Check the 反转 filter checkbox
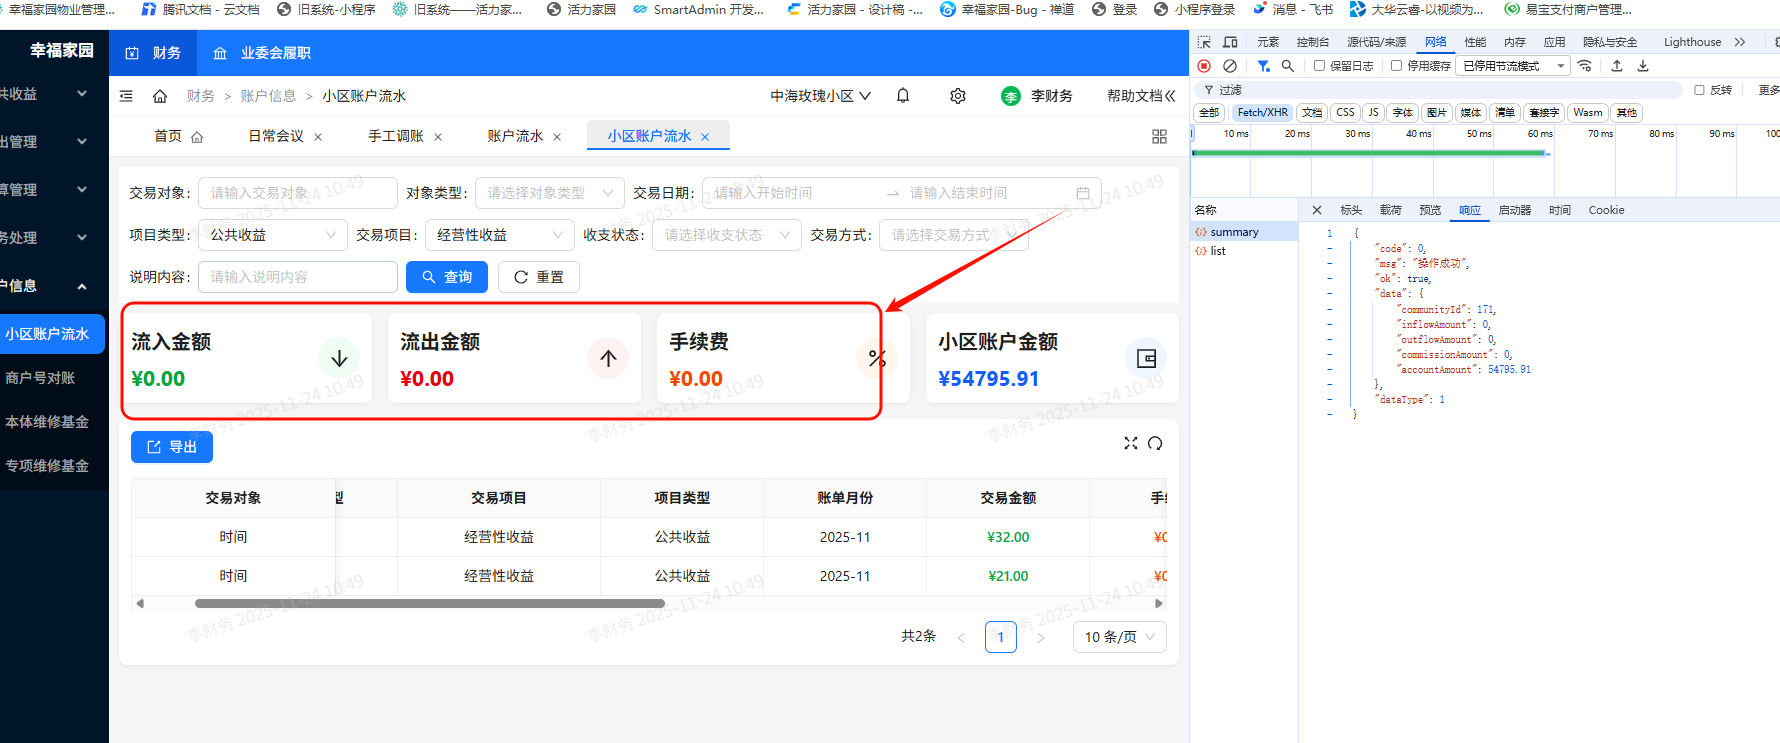This screenshot has height=743, width=1780. (x=1699, y=90)
